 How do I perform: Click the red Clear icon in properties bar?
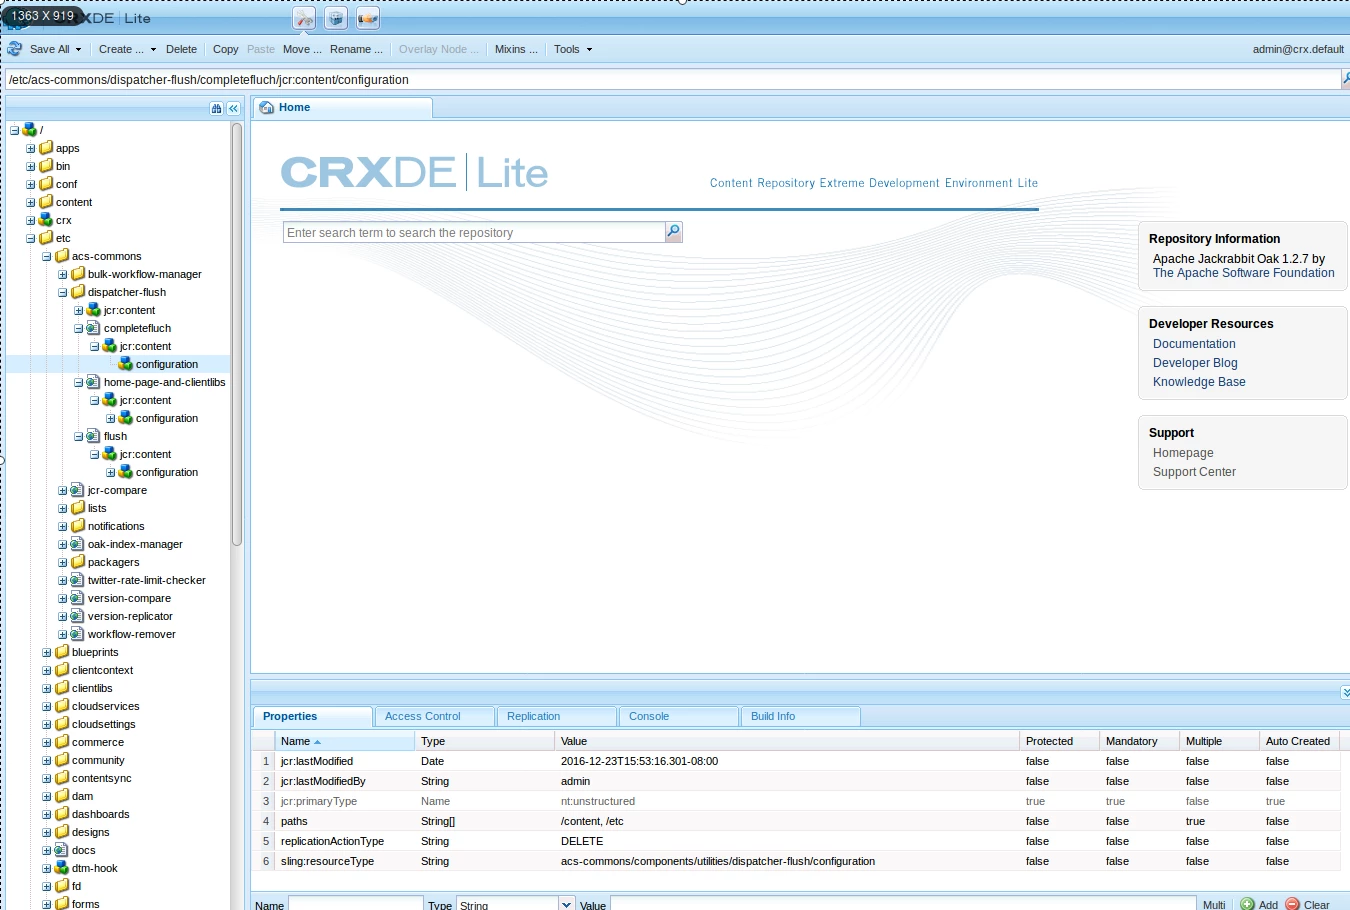1292,904
